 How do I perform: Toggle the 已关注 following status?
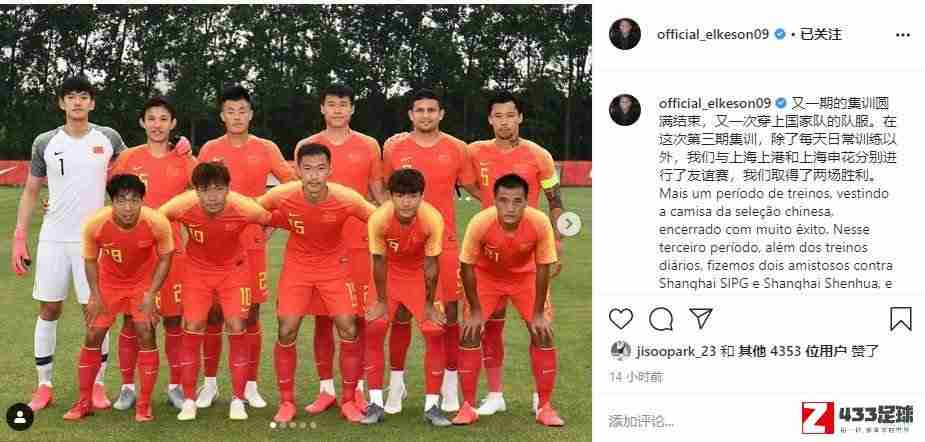coord(821,34)
